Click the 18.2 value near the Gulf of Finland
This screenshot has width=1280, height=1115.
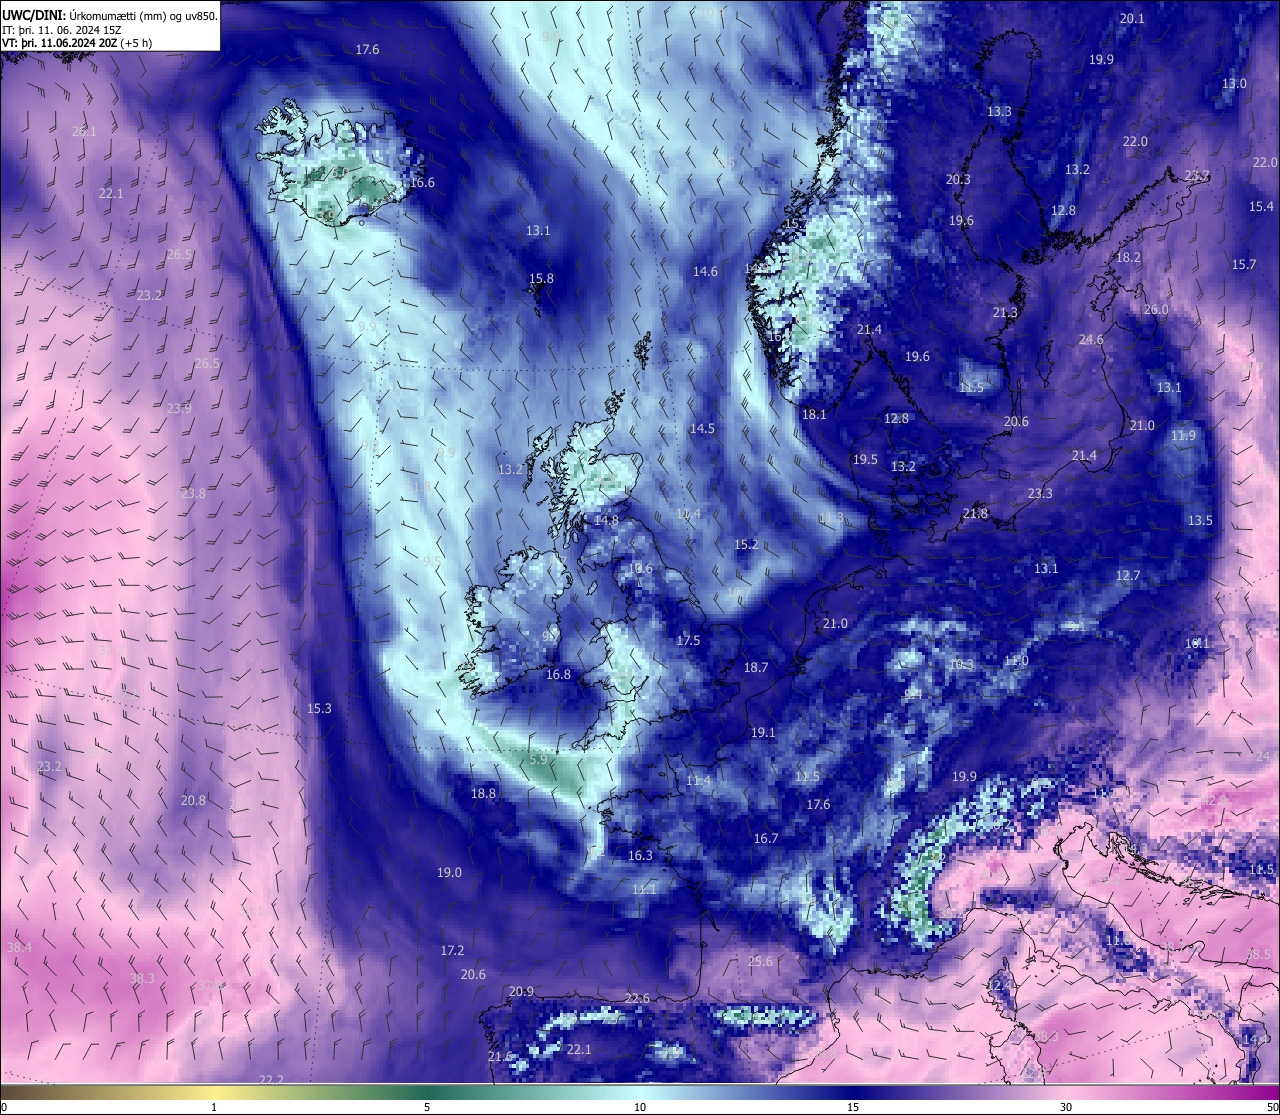coord(1128,258)
